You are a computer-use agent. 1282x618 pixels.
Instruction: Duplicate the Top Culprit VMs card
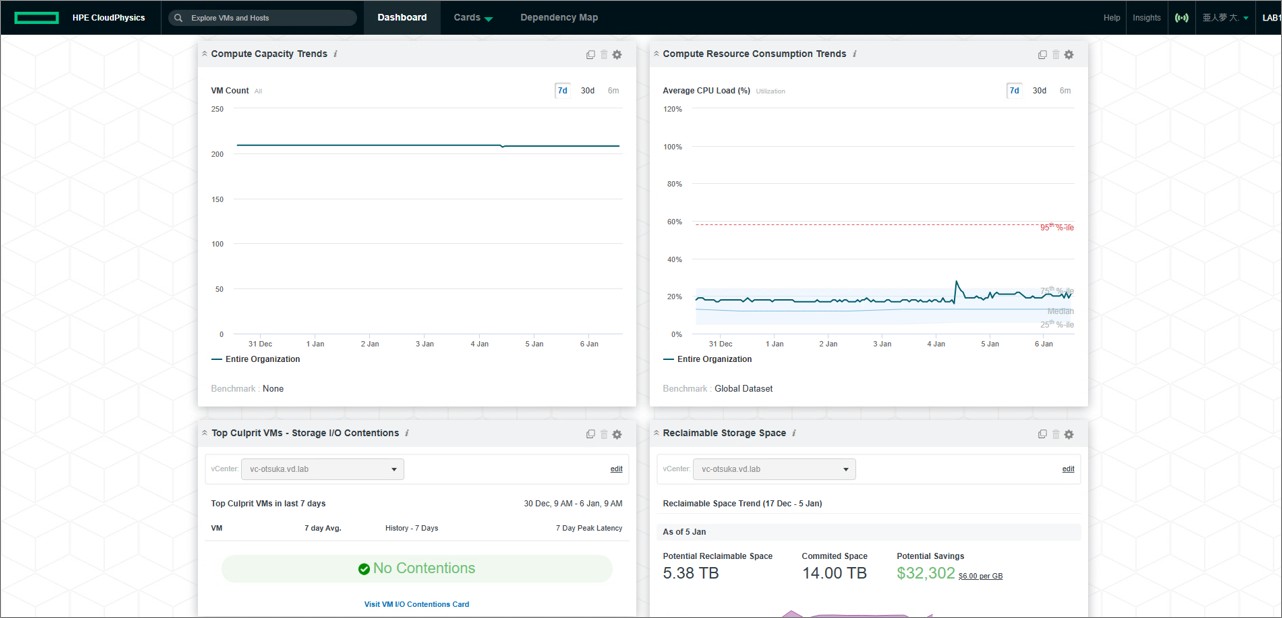point(590,434)
